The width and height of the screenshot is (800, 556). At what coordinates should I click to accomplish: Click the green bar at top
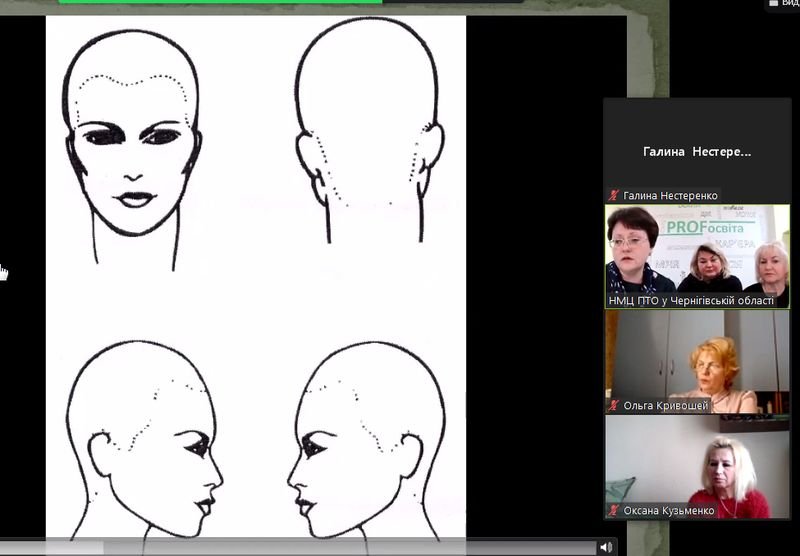click(220, 1)
